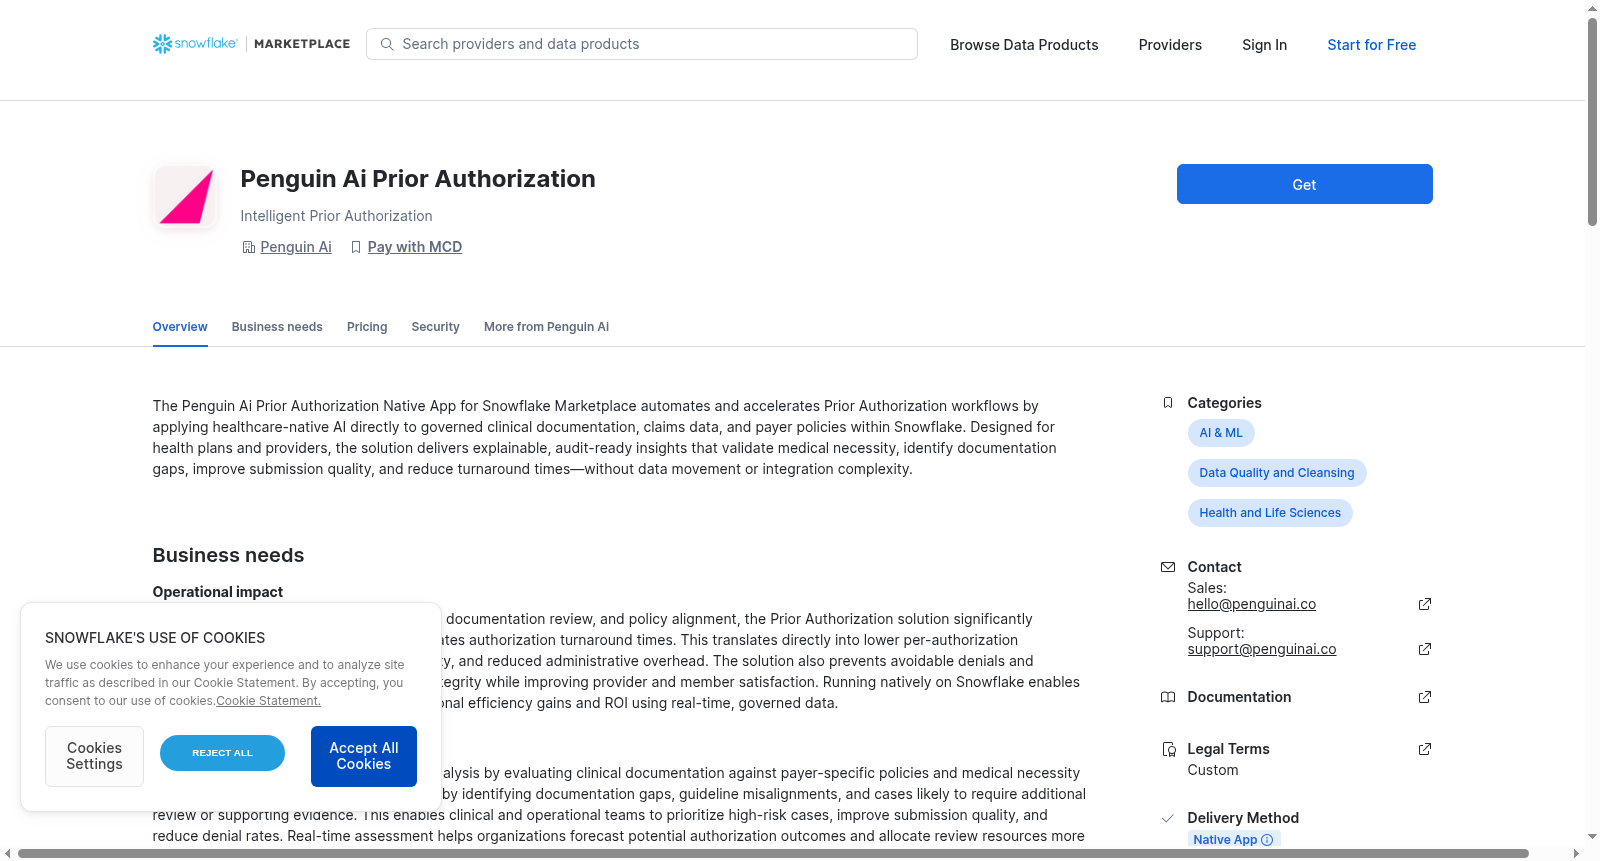Screen dimensions: 1600x861
Task: Select the Data Quality and Cleansing chip
Action: coord(1277,473)
